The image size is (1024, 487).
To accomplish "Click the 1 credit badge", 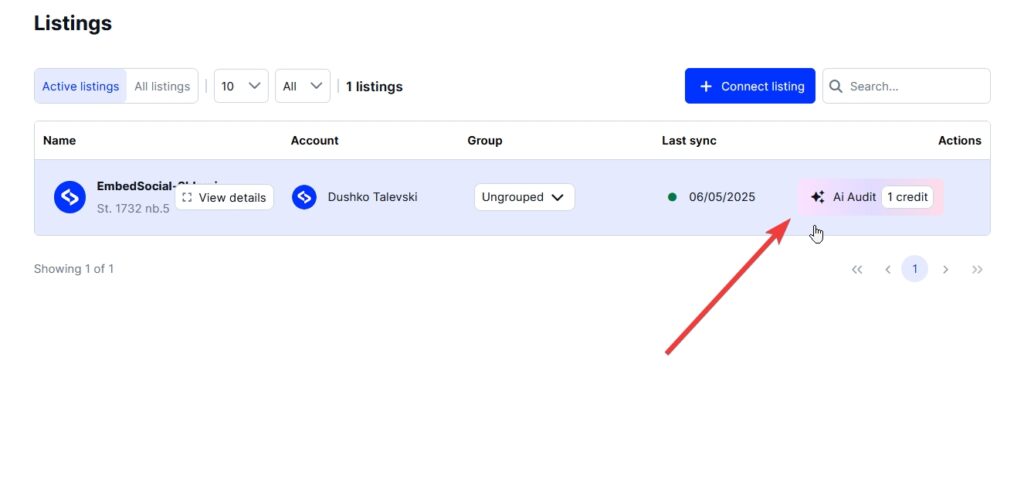I will coord(907,197).
